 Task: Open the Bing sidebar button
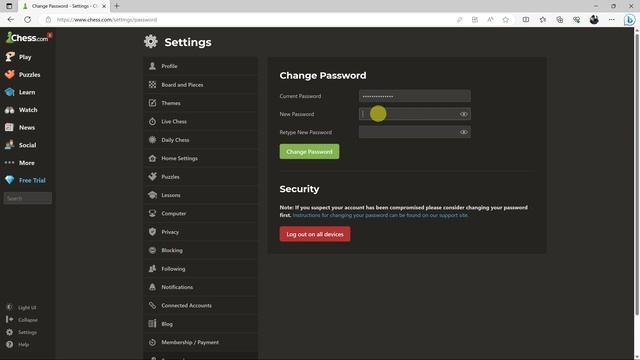[x=629, y=20]
